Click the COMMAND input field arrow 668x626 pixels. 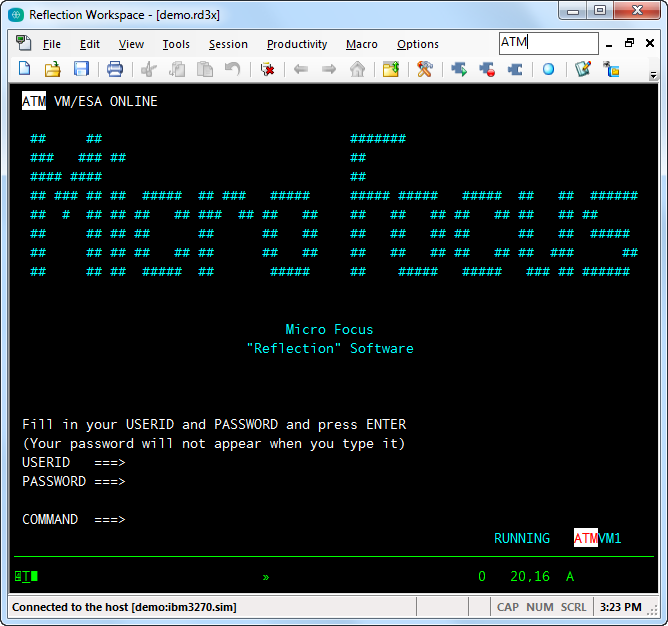point(110,519)
